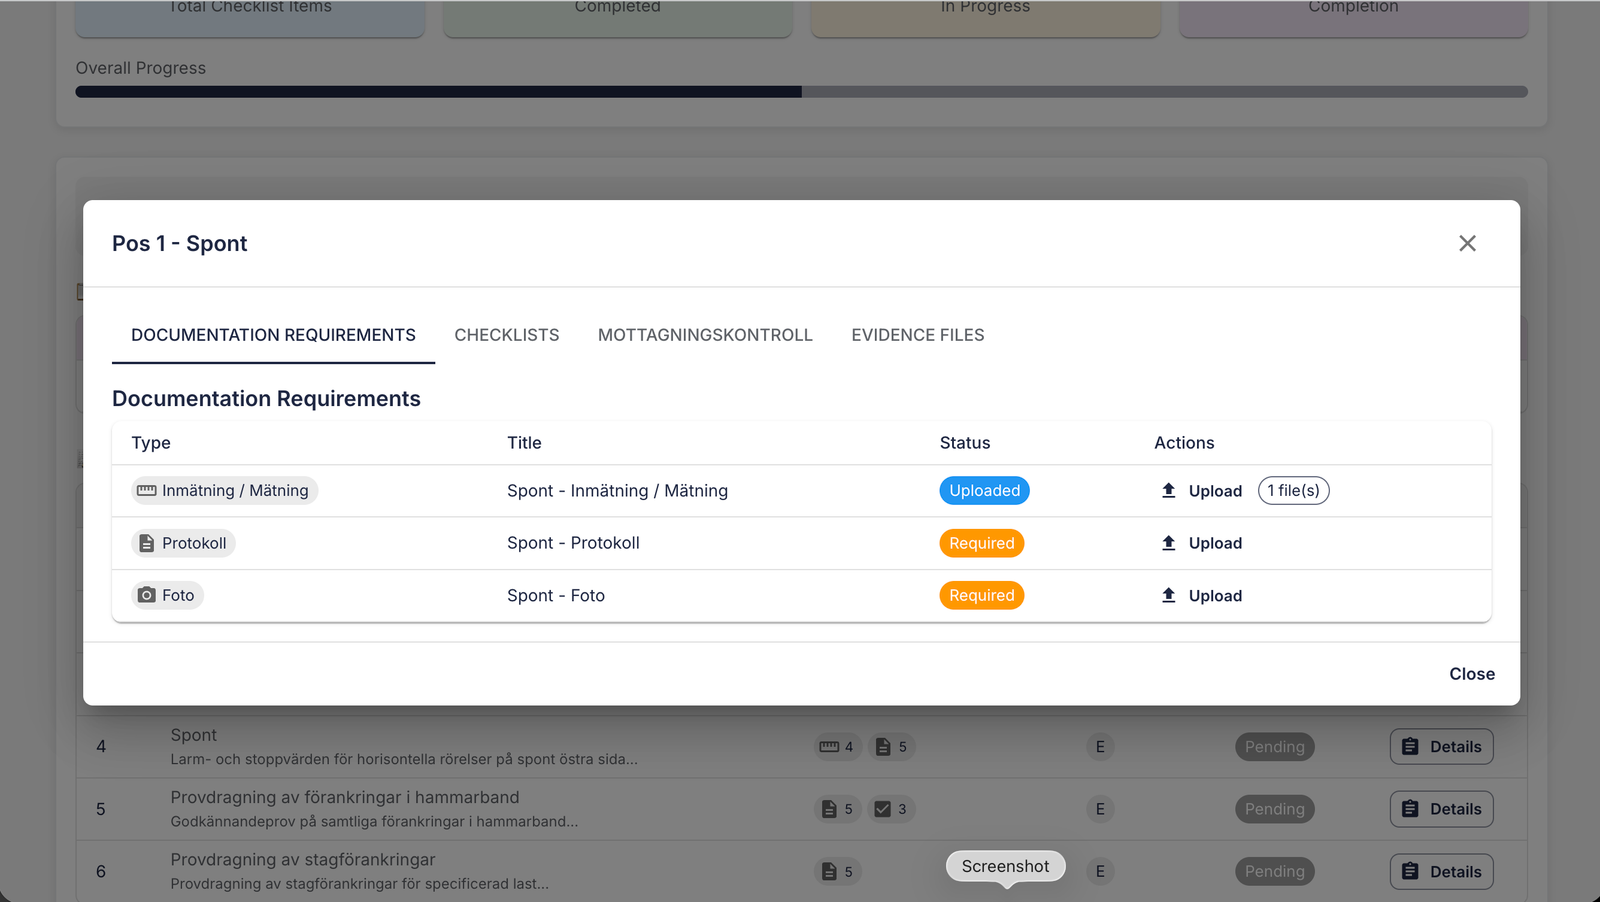1600x902 pixels.
Task: Open Details for Provdragning av stagförankringar
Action: point(1441,872)
